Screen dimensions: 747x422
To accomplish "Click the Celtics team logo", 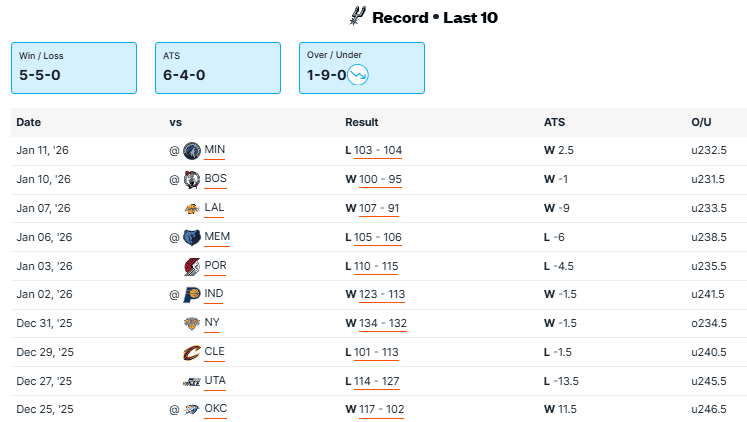I will 192,180.
